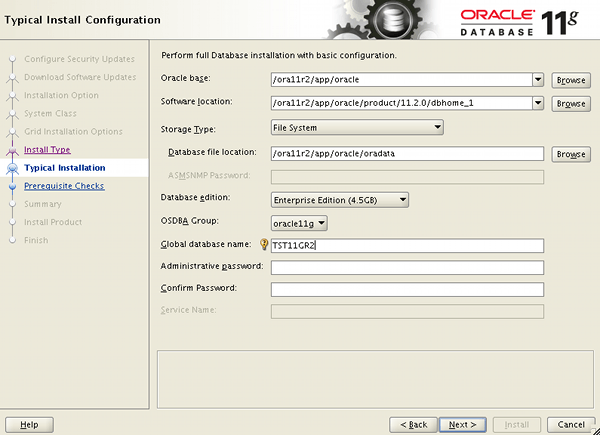600x435 pixels.
Task: Open the Install Type step link
Action: (x=47, y=150)
